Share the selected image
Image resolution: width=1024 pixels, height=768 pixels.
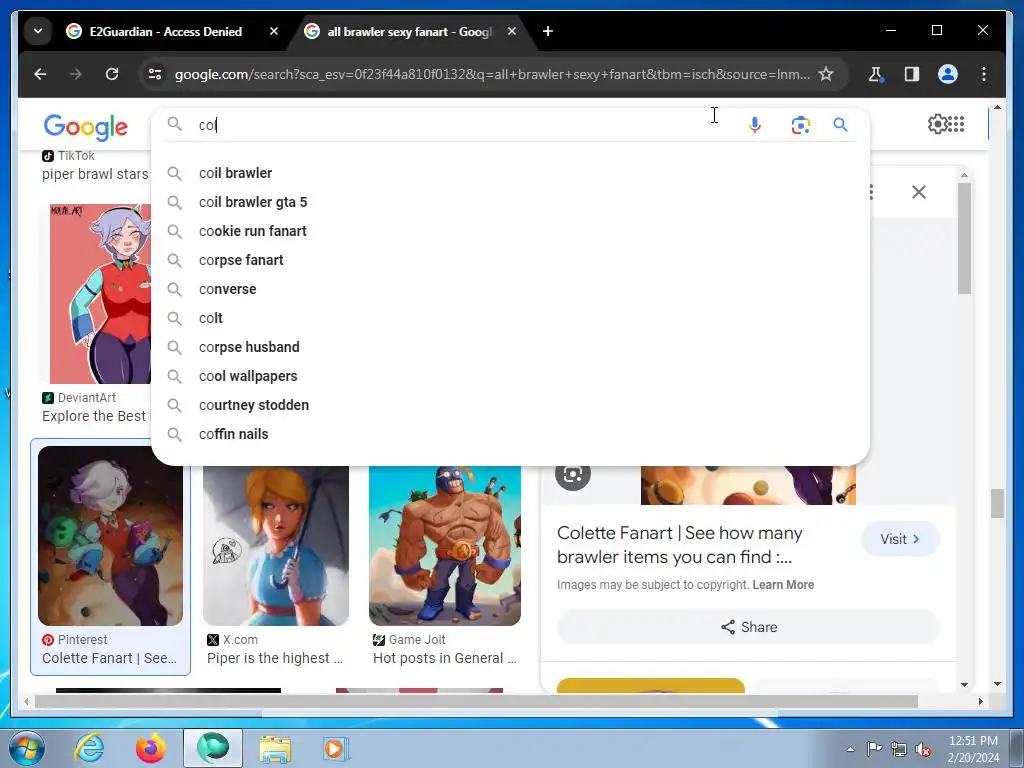pos(748,627)
